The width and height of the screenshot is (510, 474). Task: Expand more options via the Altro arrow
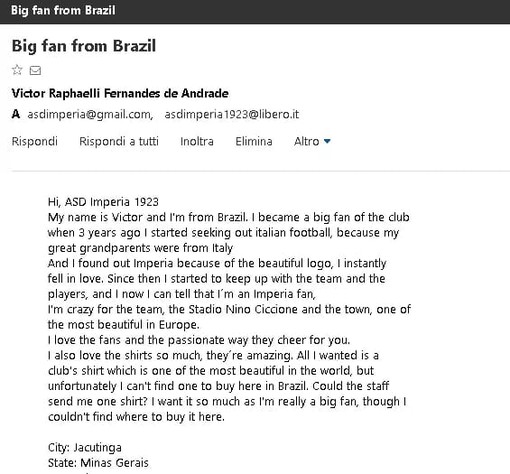[327, 141]
